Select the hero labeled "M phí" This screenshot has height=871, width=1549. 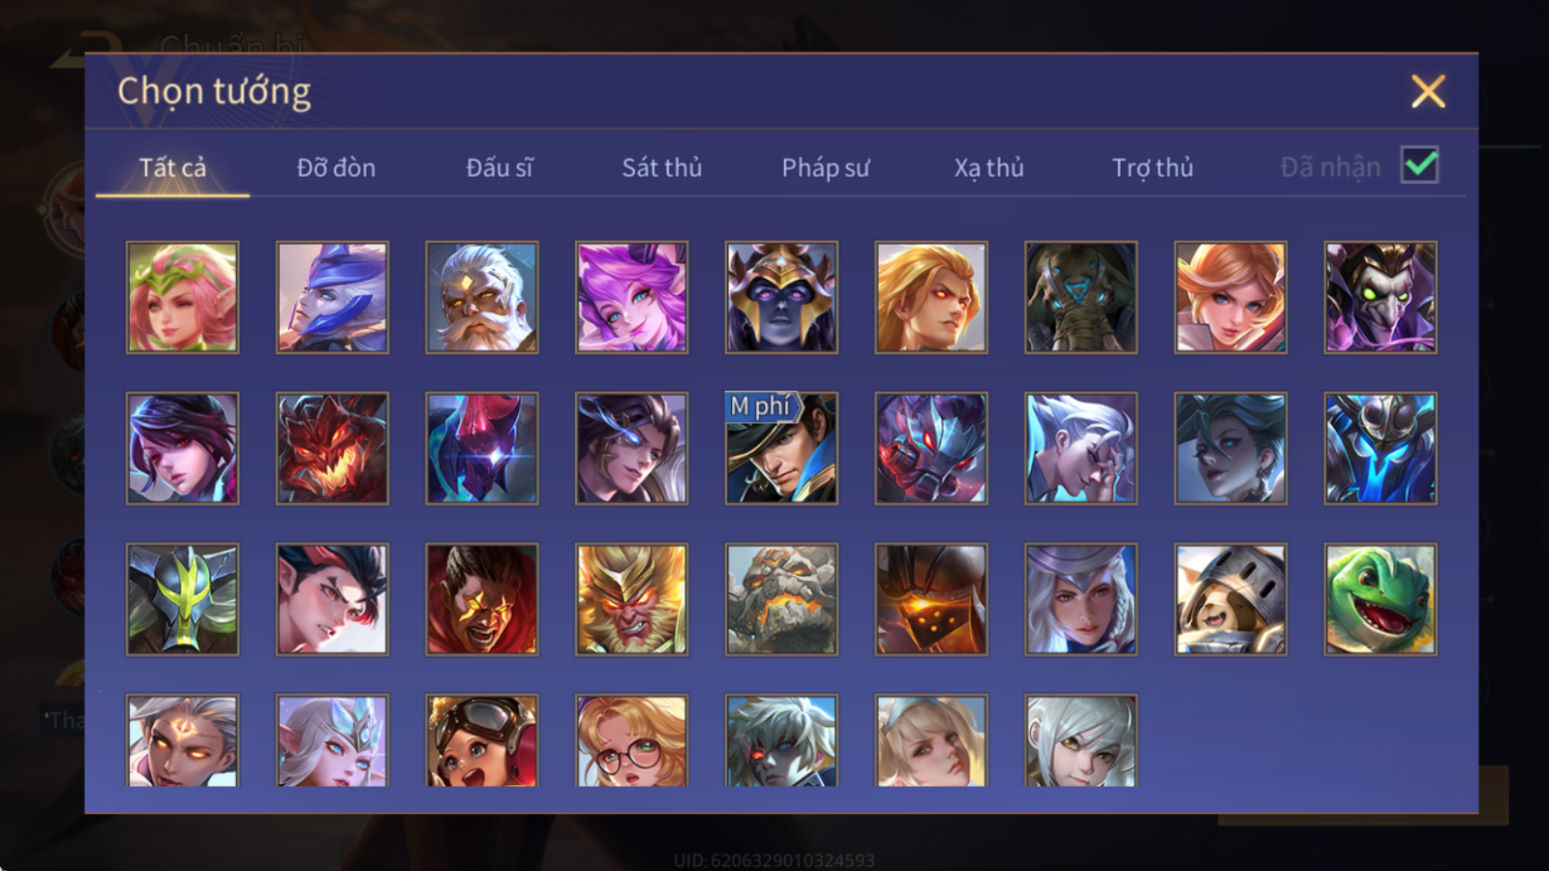pyautogui.click(x=781, y=448)
